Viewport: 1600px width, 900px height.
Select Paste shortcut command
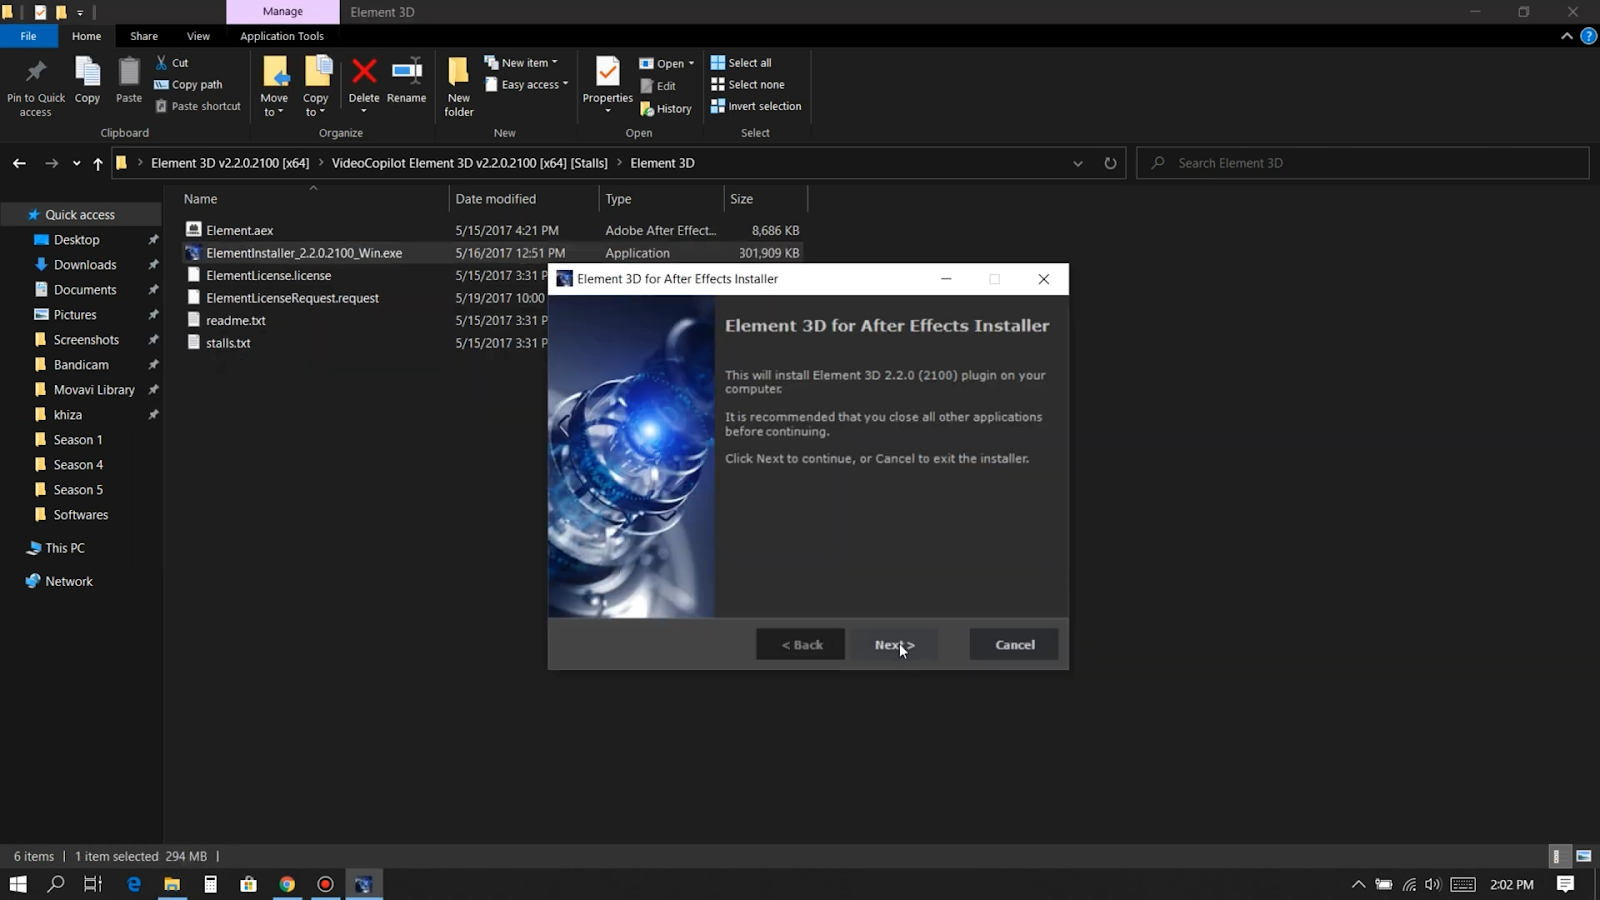coord(197,106)
